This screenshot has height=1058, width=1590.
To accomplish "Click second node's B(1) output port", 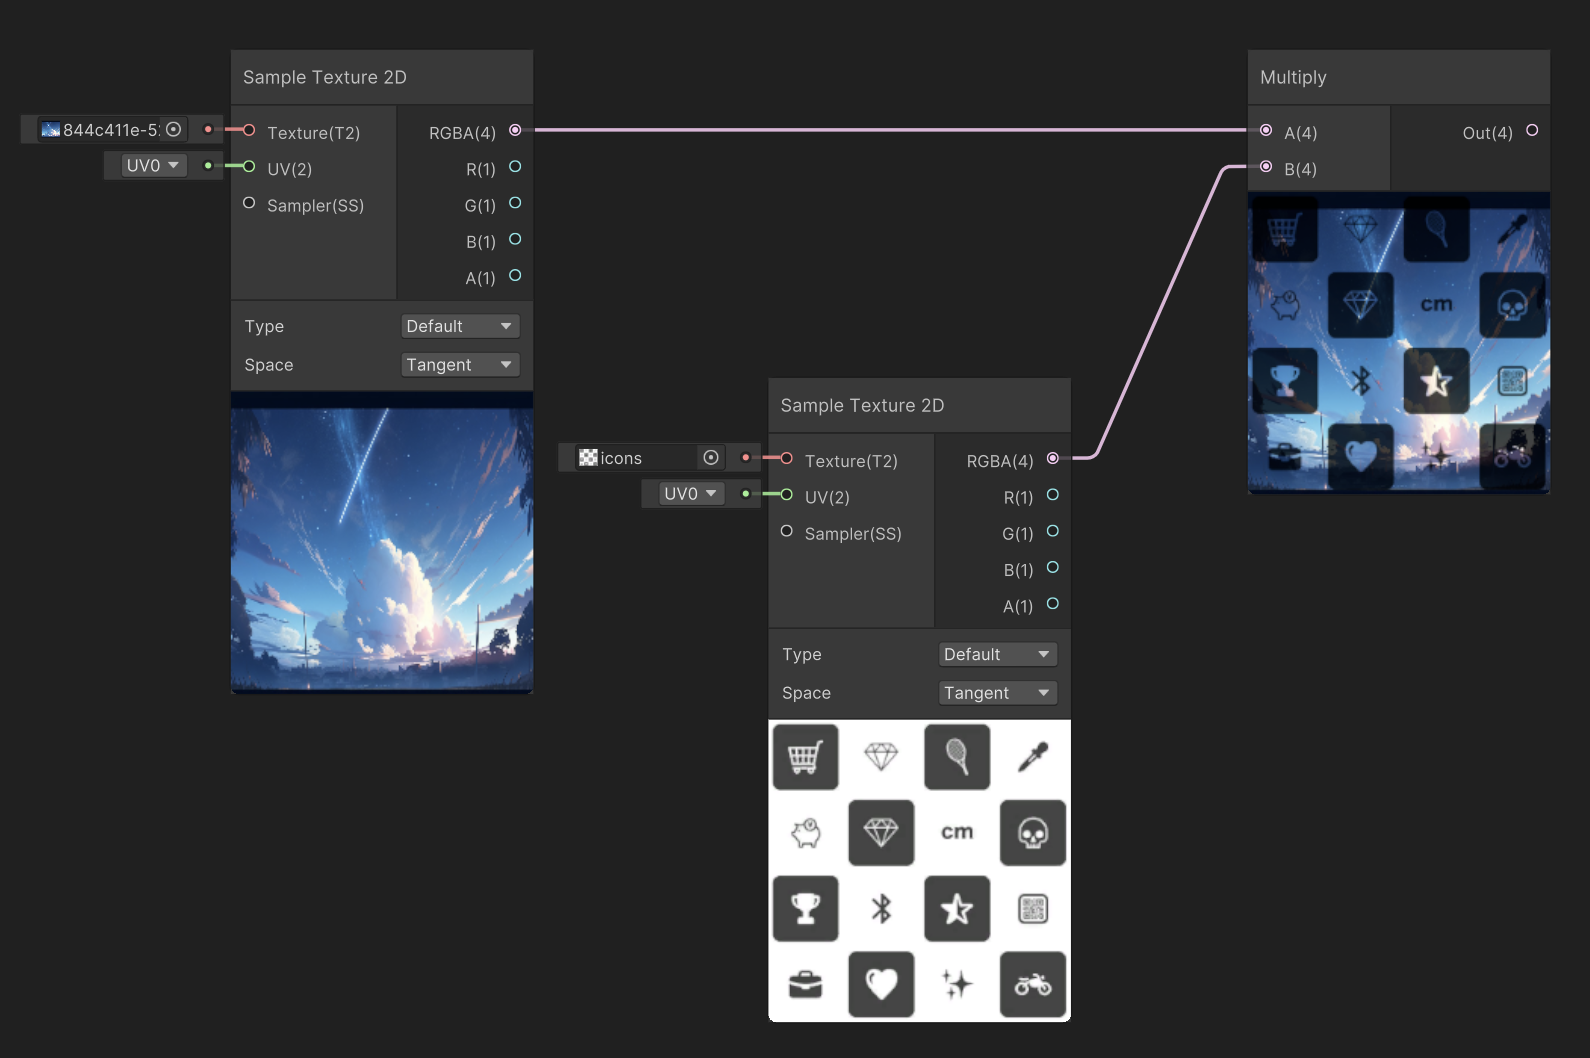I will pyautogui.click(x=1053, y=567).
